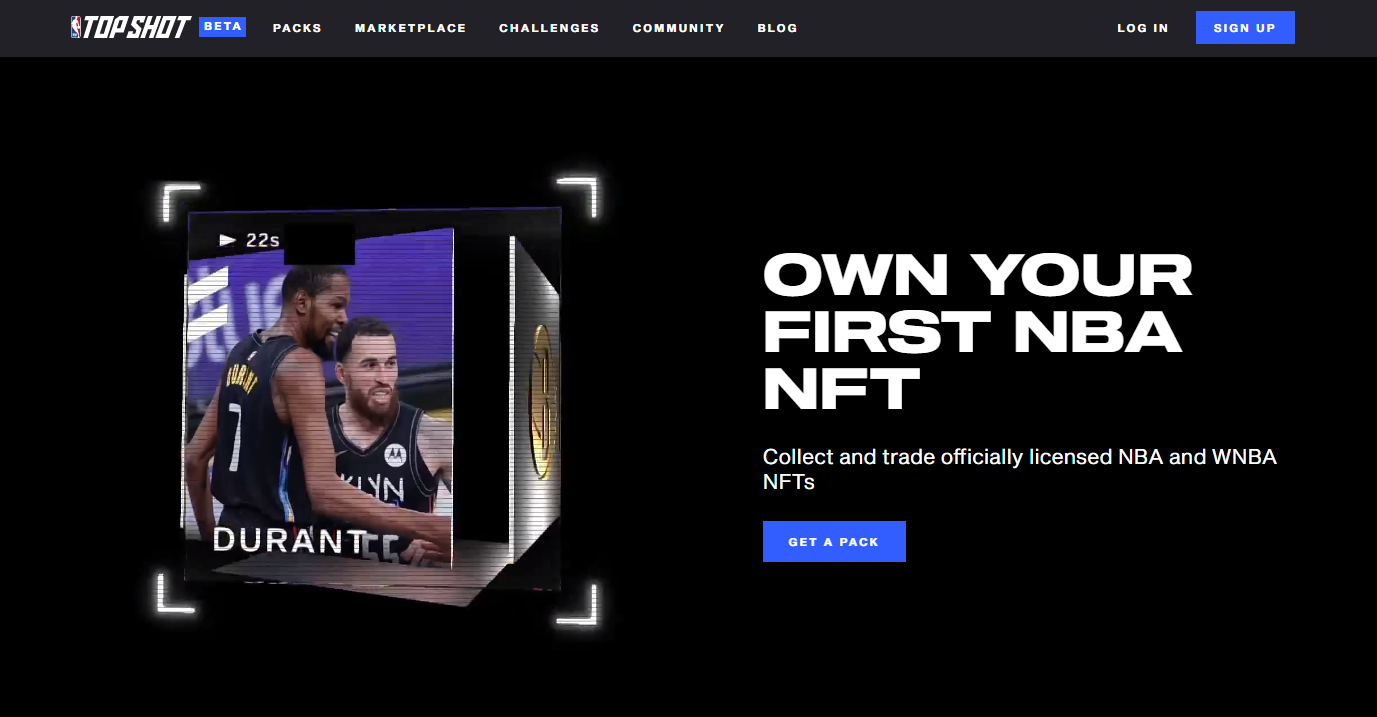Click the NBA Top Shot logo
Screen dimensions: 1377x717
(130, 27)
